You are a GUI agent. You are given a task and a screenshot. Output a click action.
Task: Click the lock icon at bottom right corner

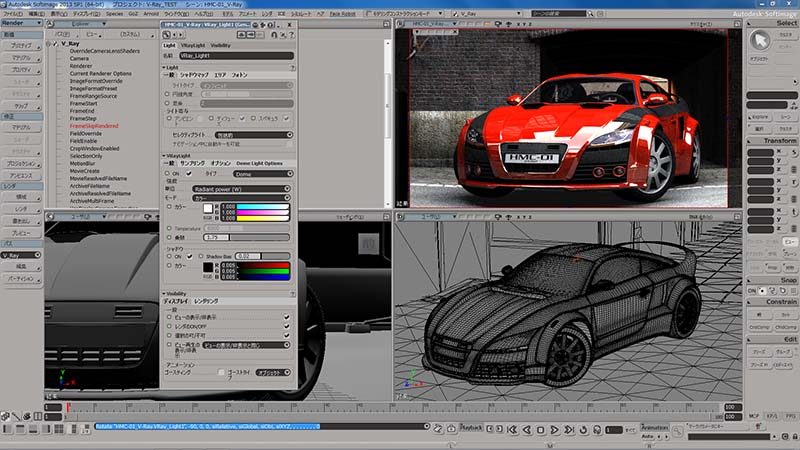point(795,437)
